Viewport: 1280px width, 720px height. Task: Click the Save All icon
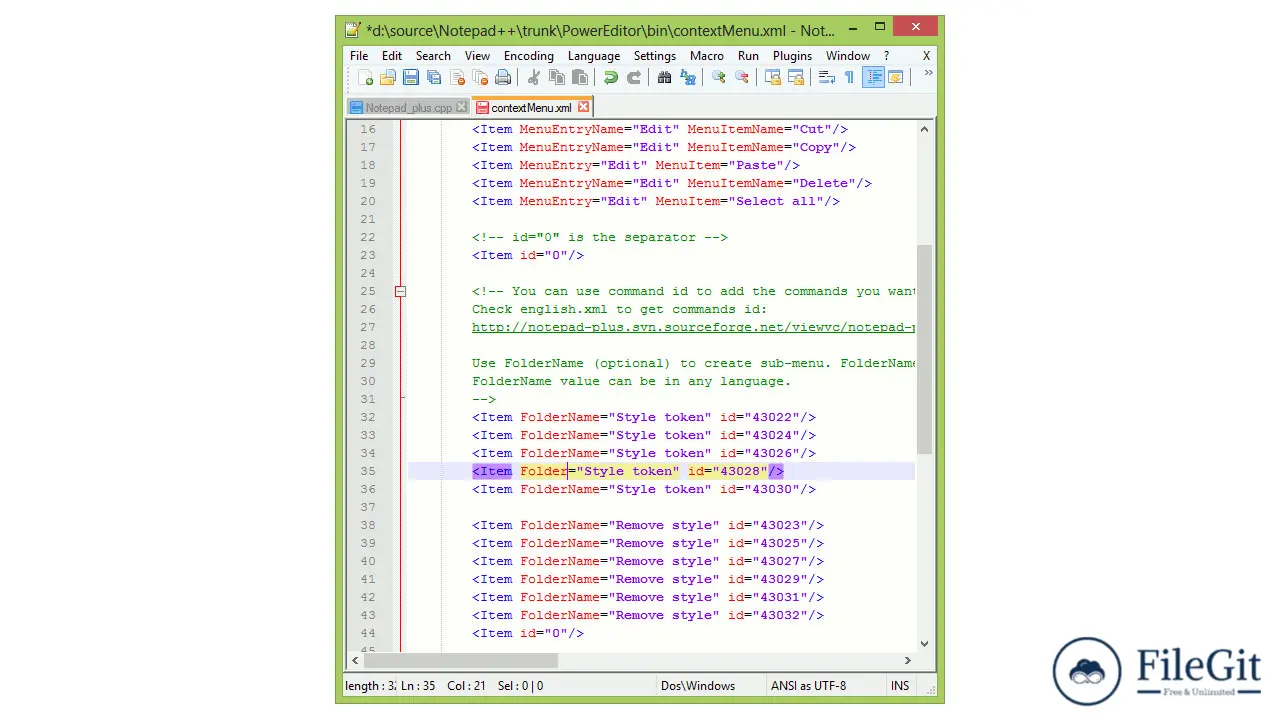434,77
